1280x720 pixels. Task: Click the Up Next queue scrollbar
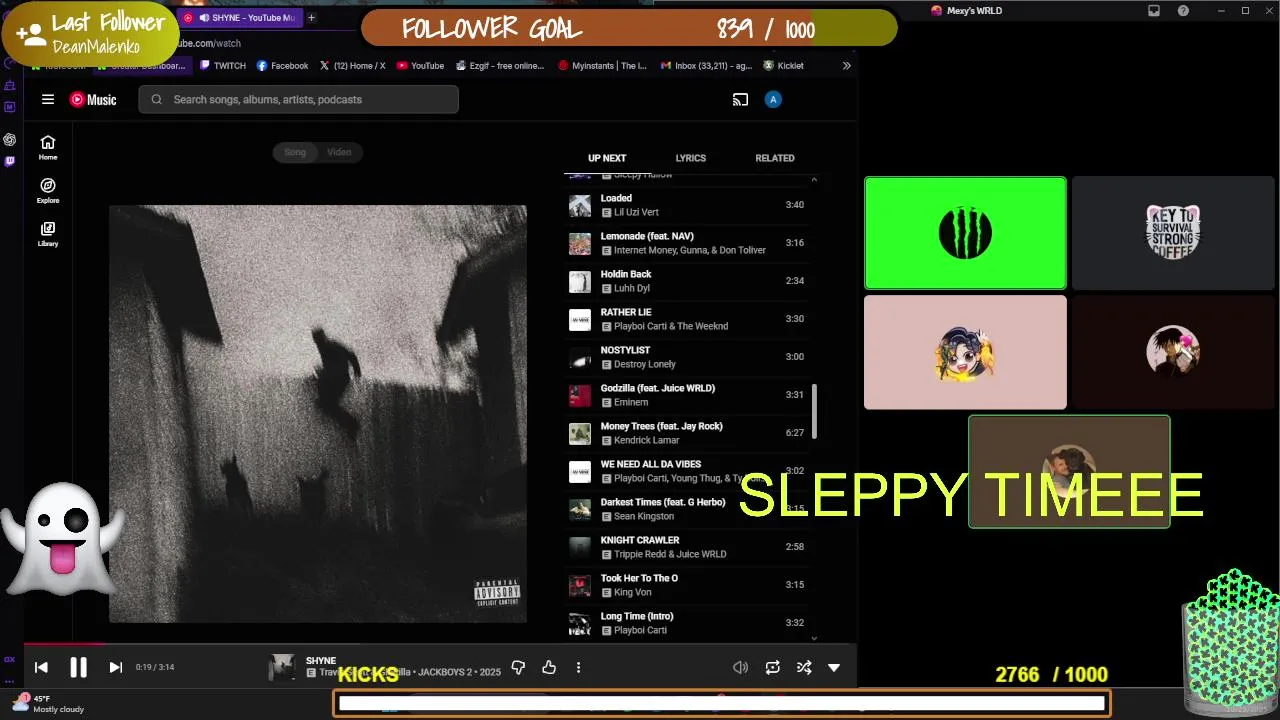pos(814,411)
